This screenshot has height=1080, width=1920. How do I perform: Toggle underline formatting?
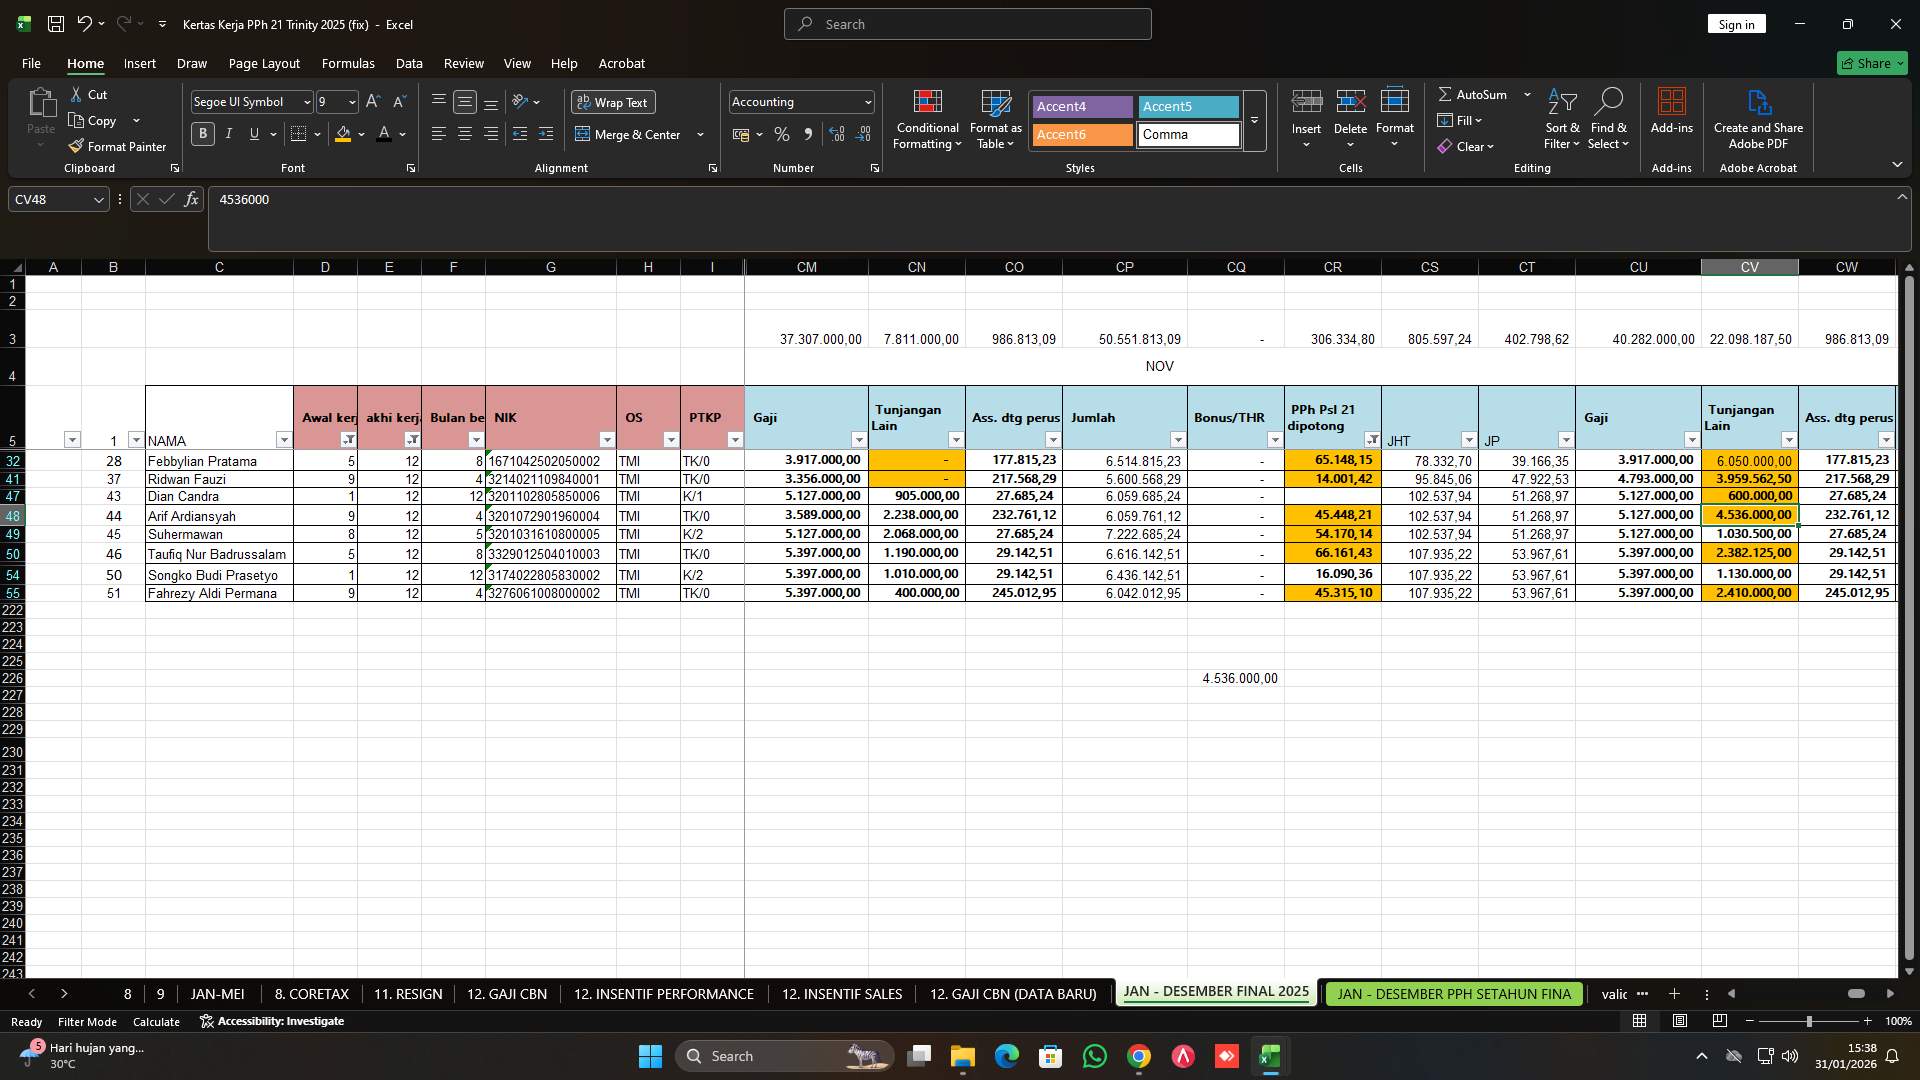(253, 133)
